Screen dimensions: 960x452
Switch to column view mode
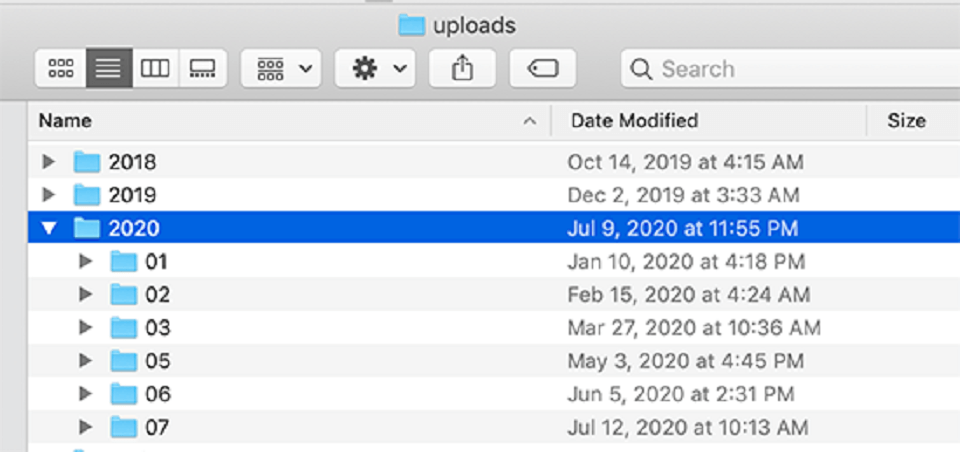point(156,69)
